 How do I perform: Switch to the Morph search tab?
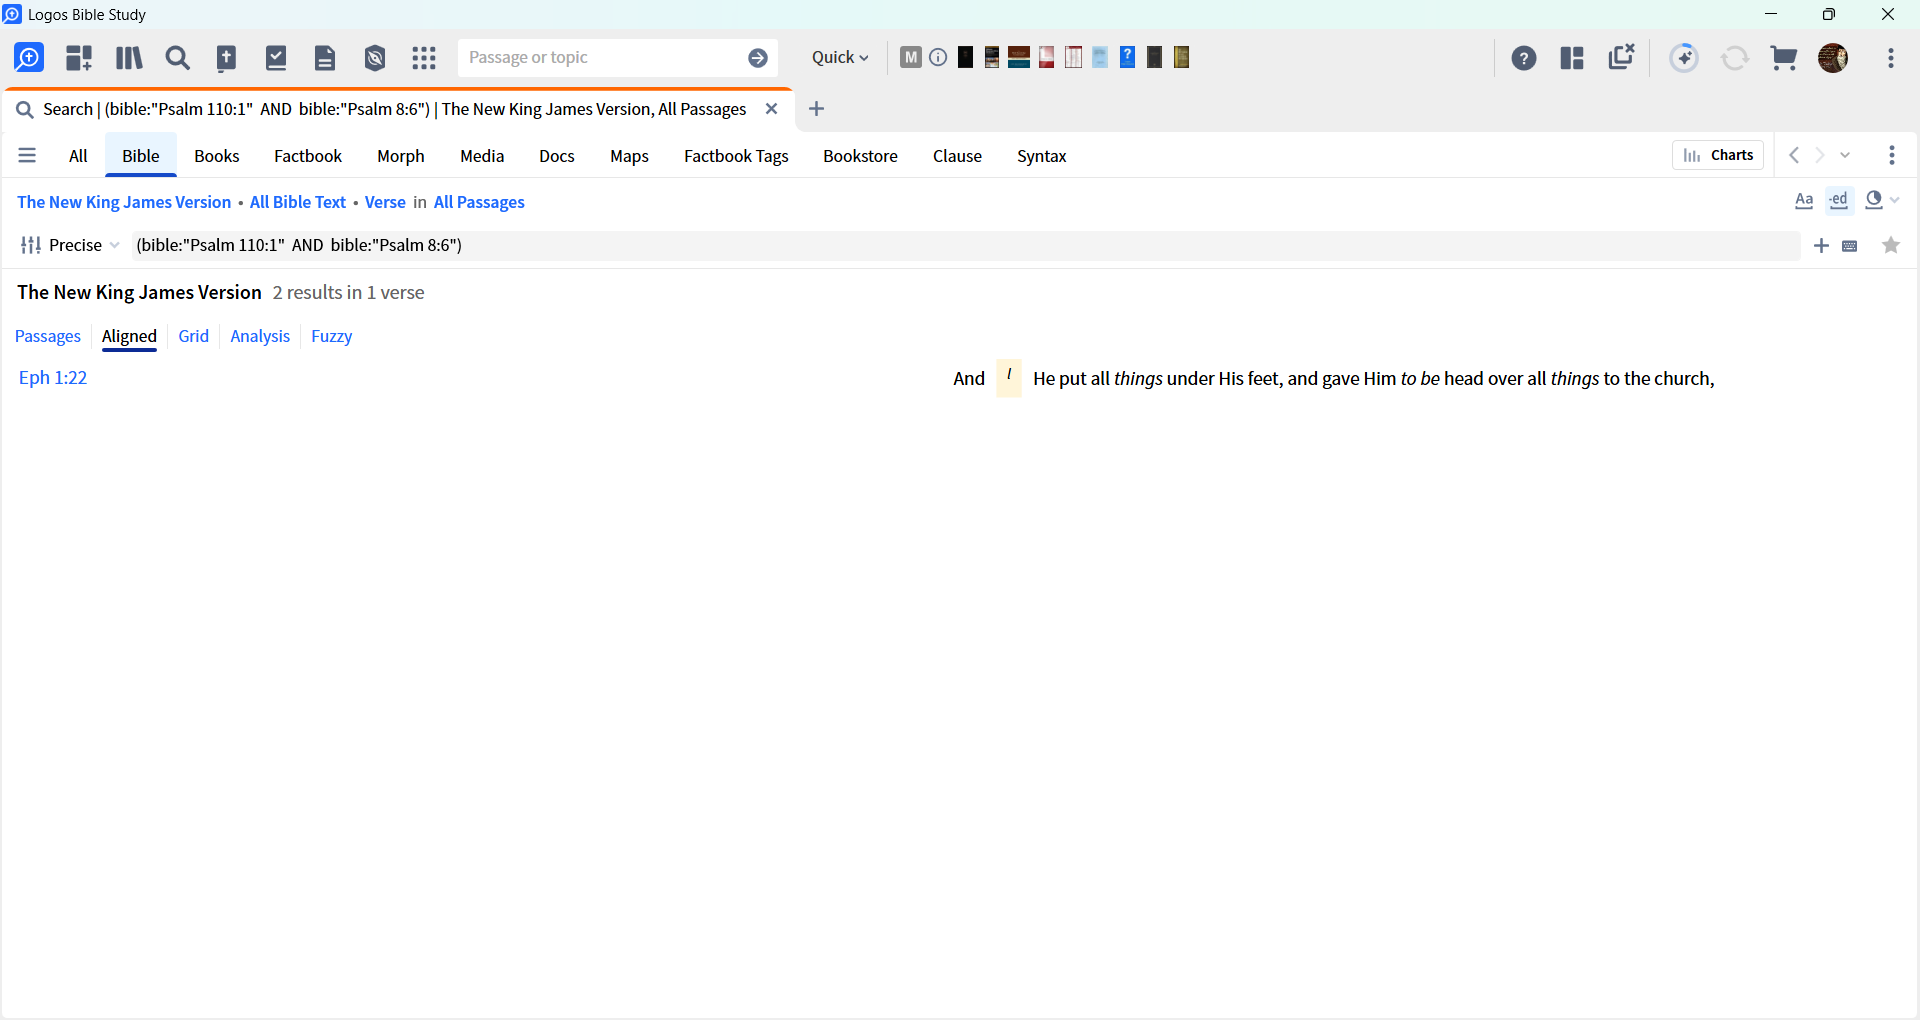tap(401, 156)
